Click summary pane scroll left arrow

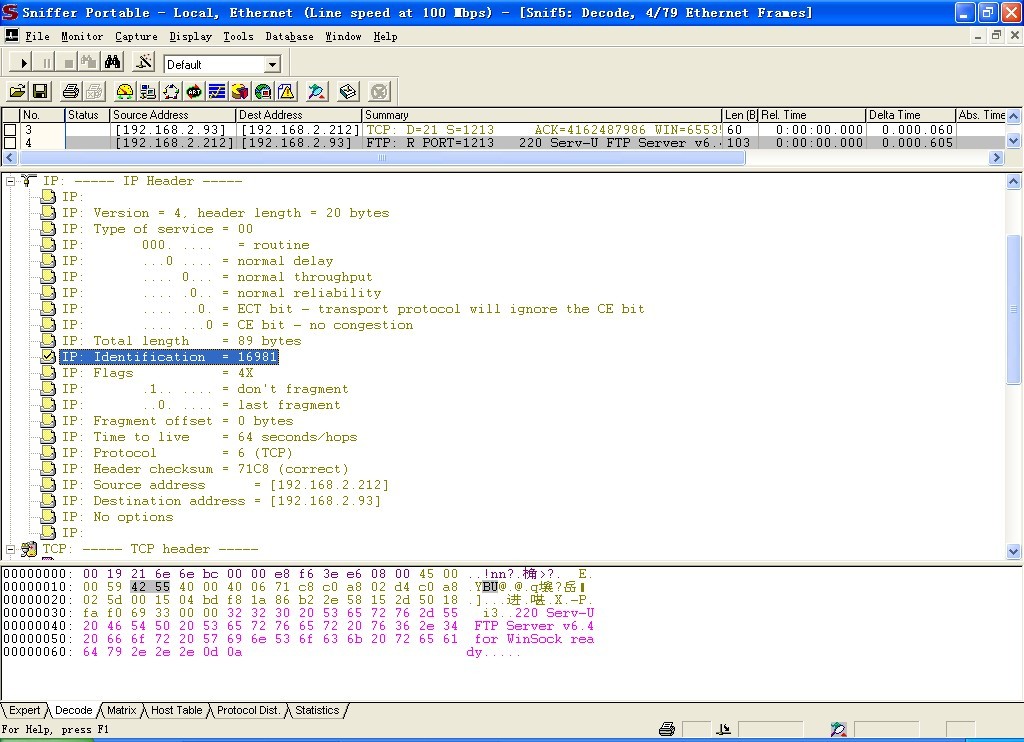[x=9, y=157]
